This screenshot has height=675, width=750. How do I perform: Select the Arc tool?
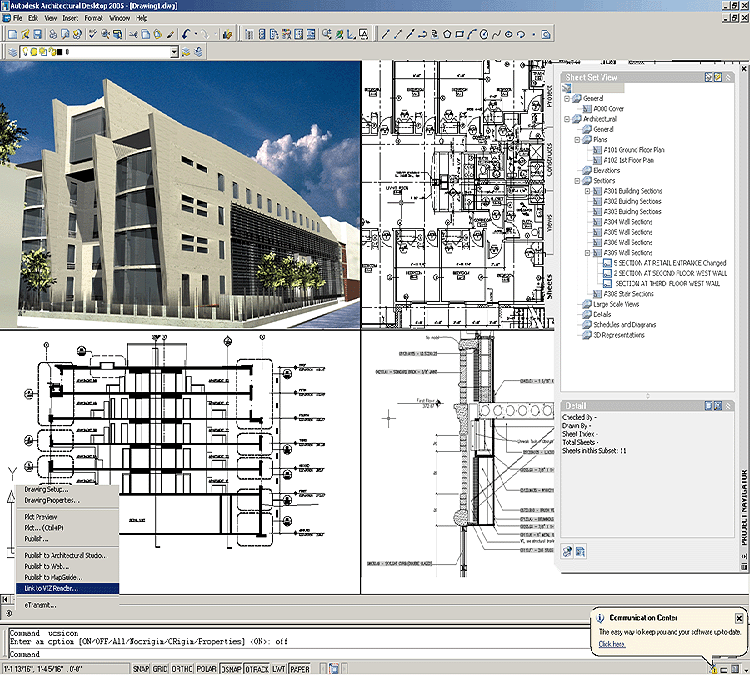(x=472, y=34)
